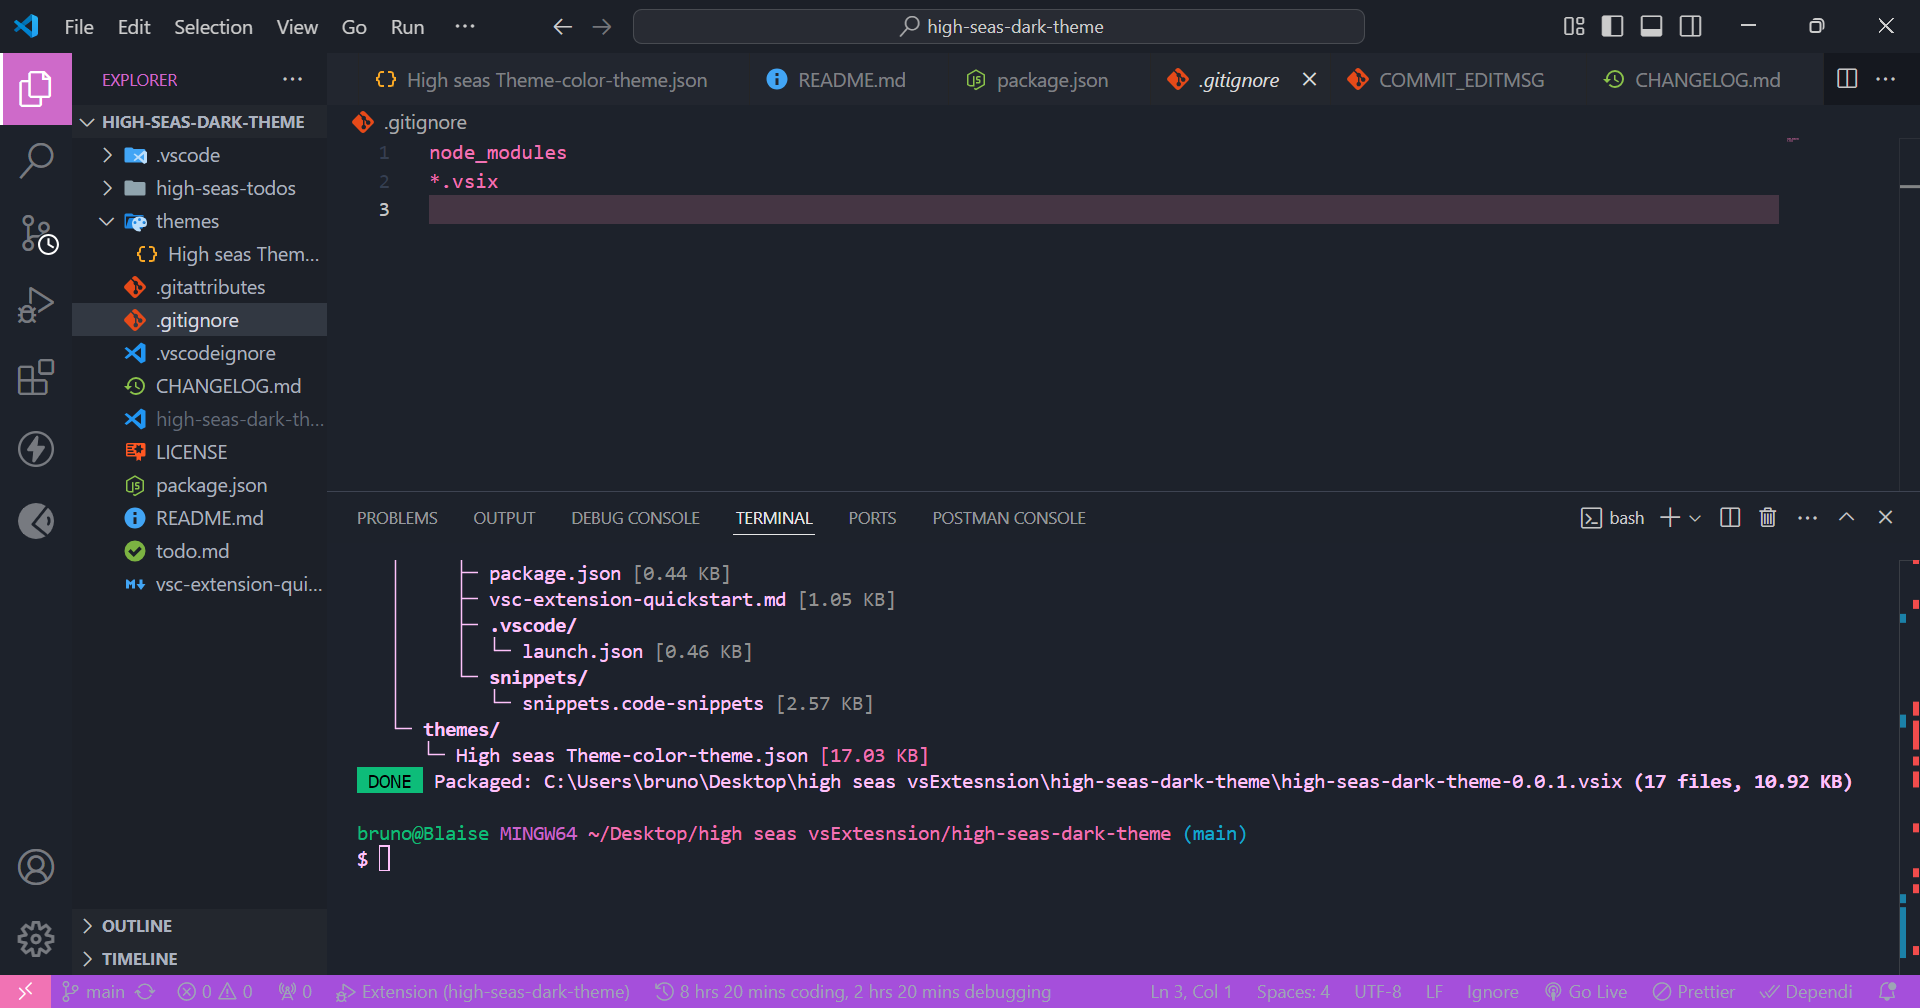Screen dimensions: 1920x1008
Task: Open editor More Actions ellipsis
Action: (x=1886, y=79)
